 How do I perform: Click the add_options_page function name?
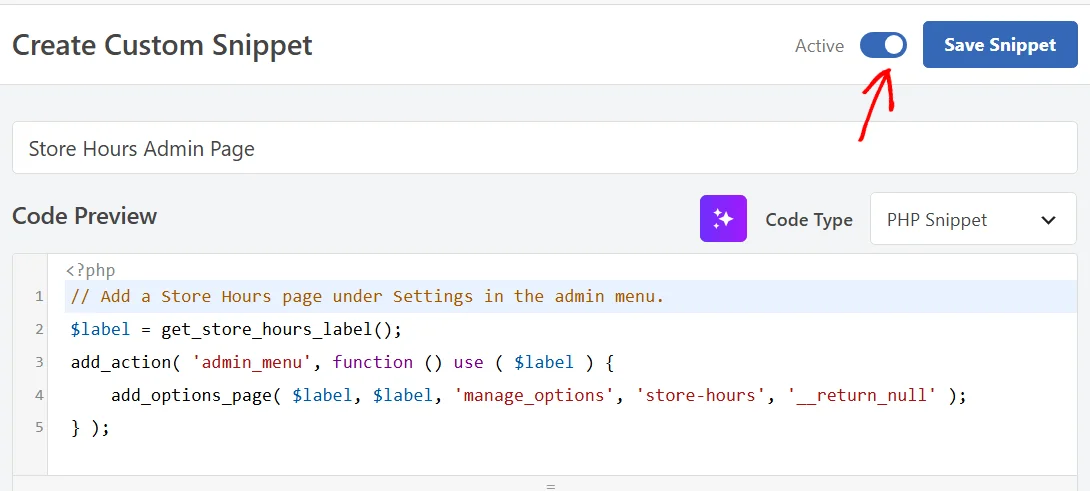191,396
